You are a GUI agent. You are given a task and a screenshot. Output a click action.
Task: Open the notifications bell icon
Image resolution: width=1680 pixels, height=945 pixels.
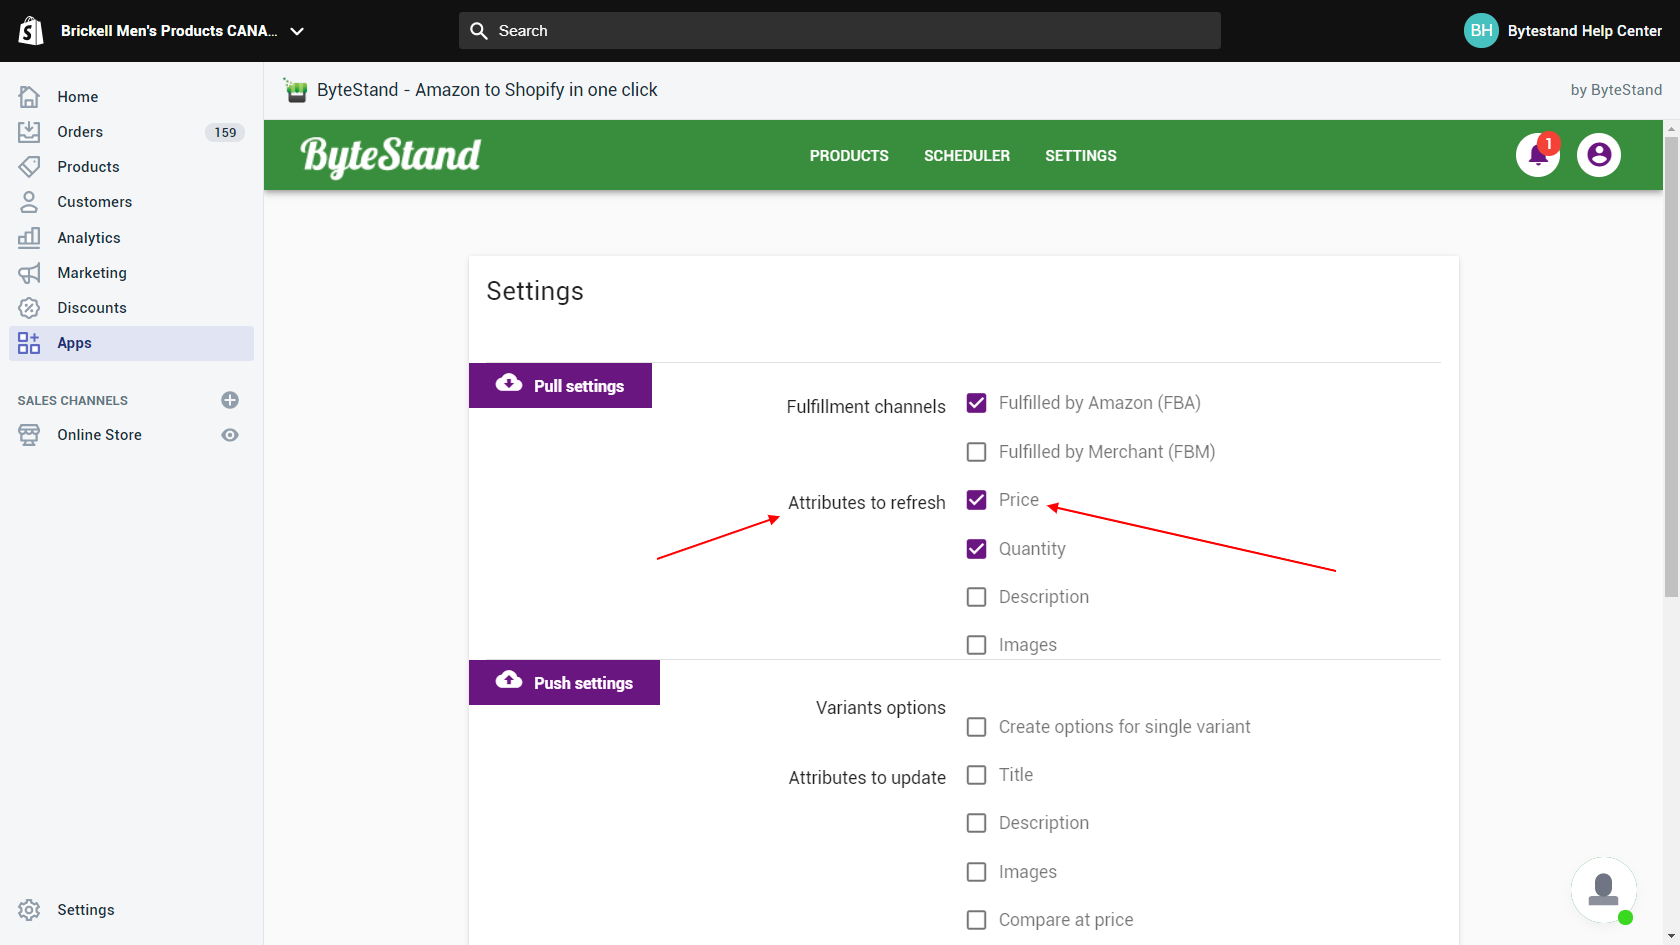point(1538,155)
